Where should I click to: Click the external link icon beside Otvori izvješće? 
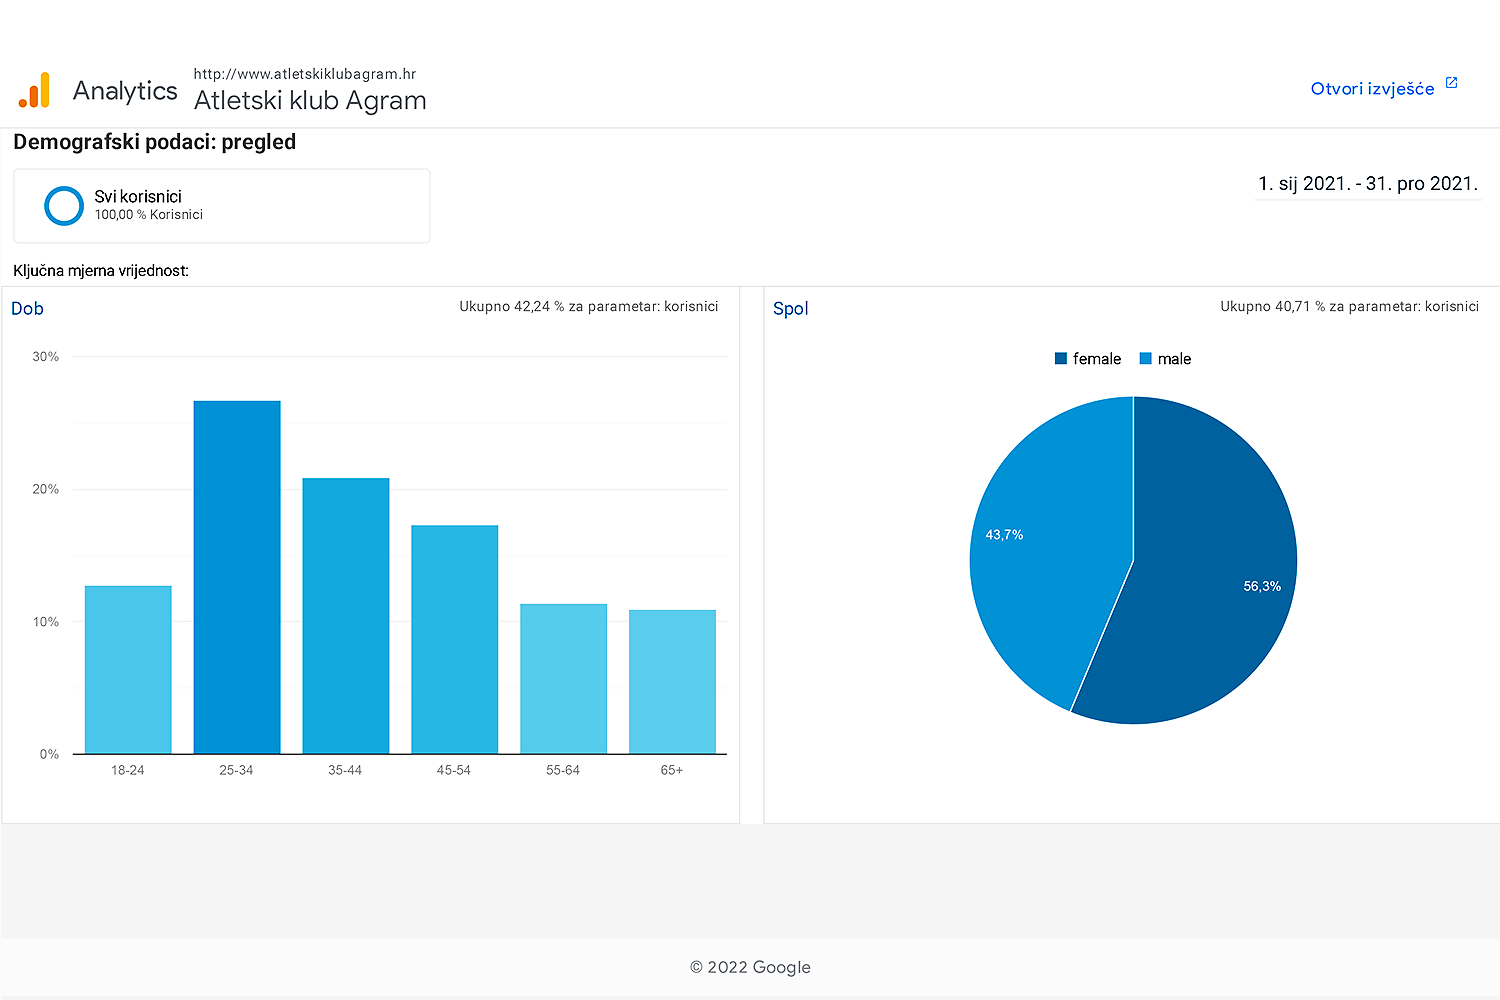(1451, 83)
